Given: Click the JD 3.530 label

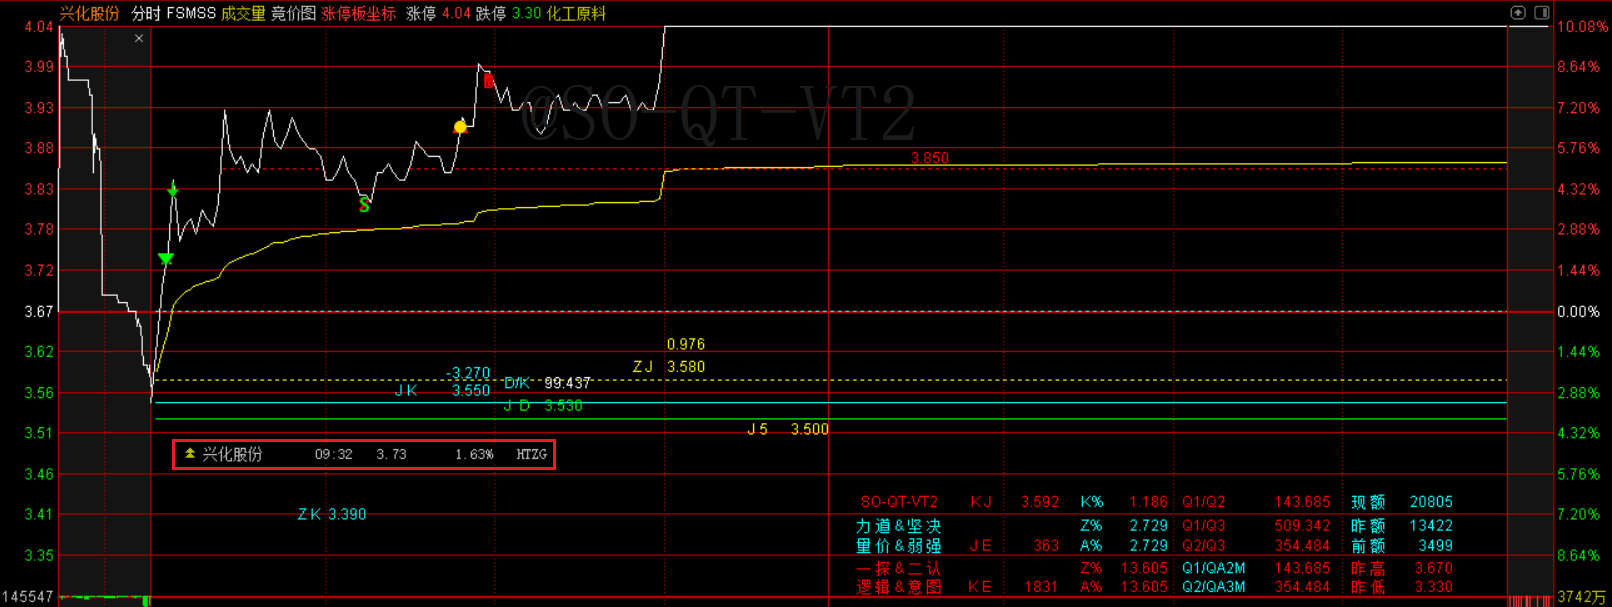Looking at the screenshot, I should [543, 405].
